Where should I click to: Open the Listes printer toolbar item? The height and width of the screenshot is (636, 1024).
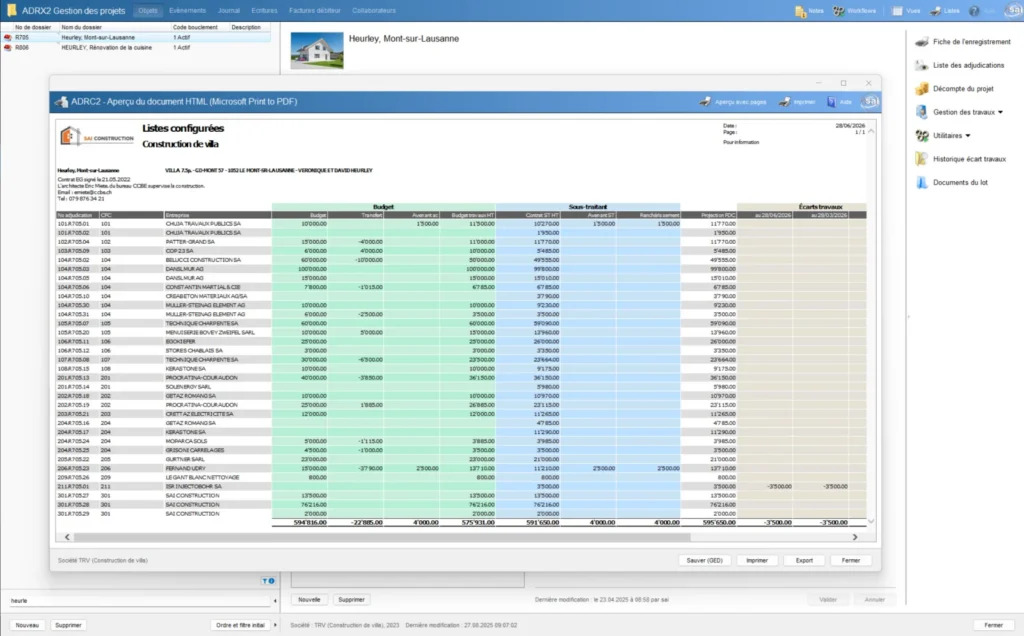coord(944,10)
